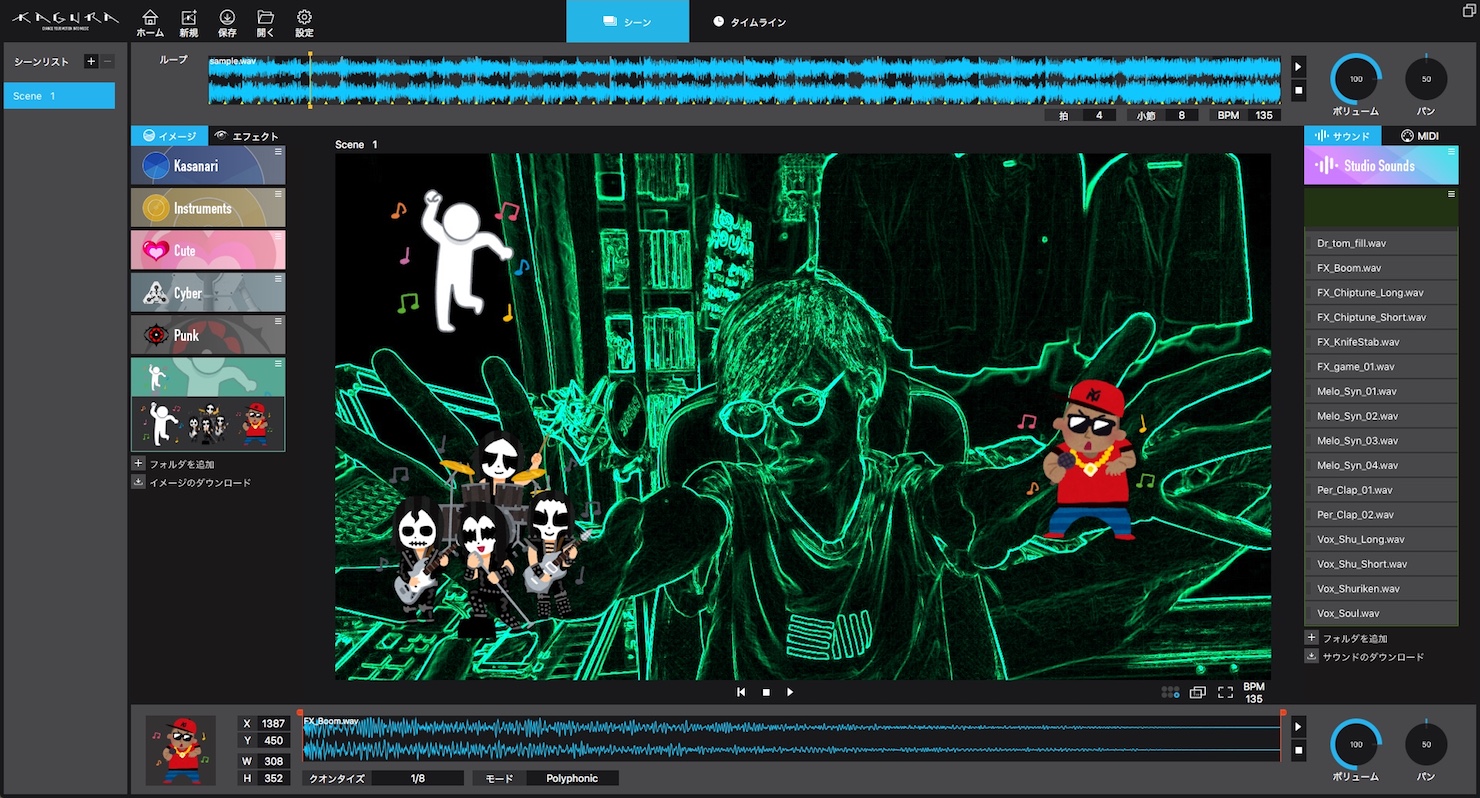The height and width of the screenshot is (798, 1480).
Task: Open Instruments folder menu icon
Action: tap(278, 194)
